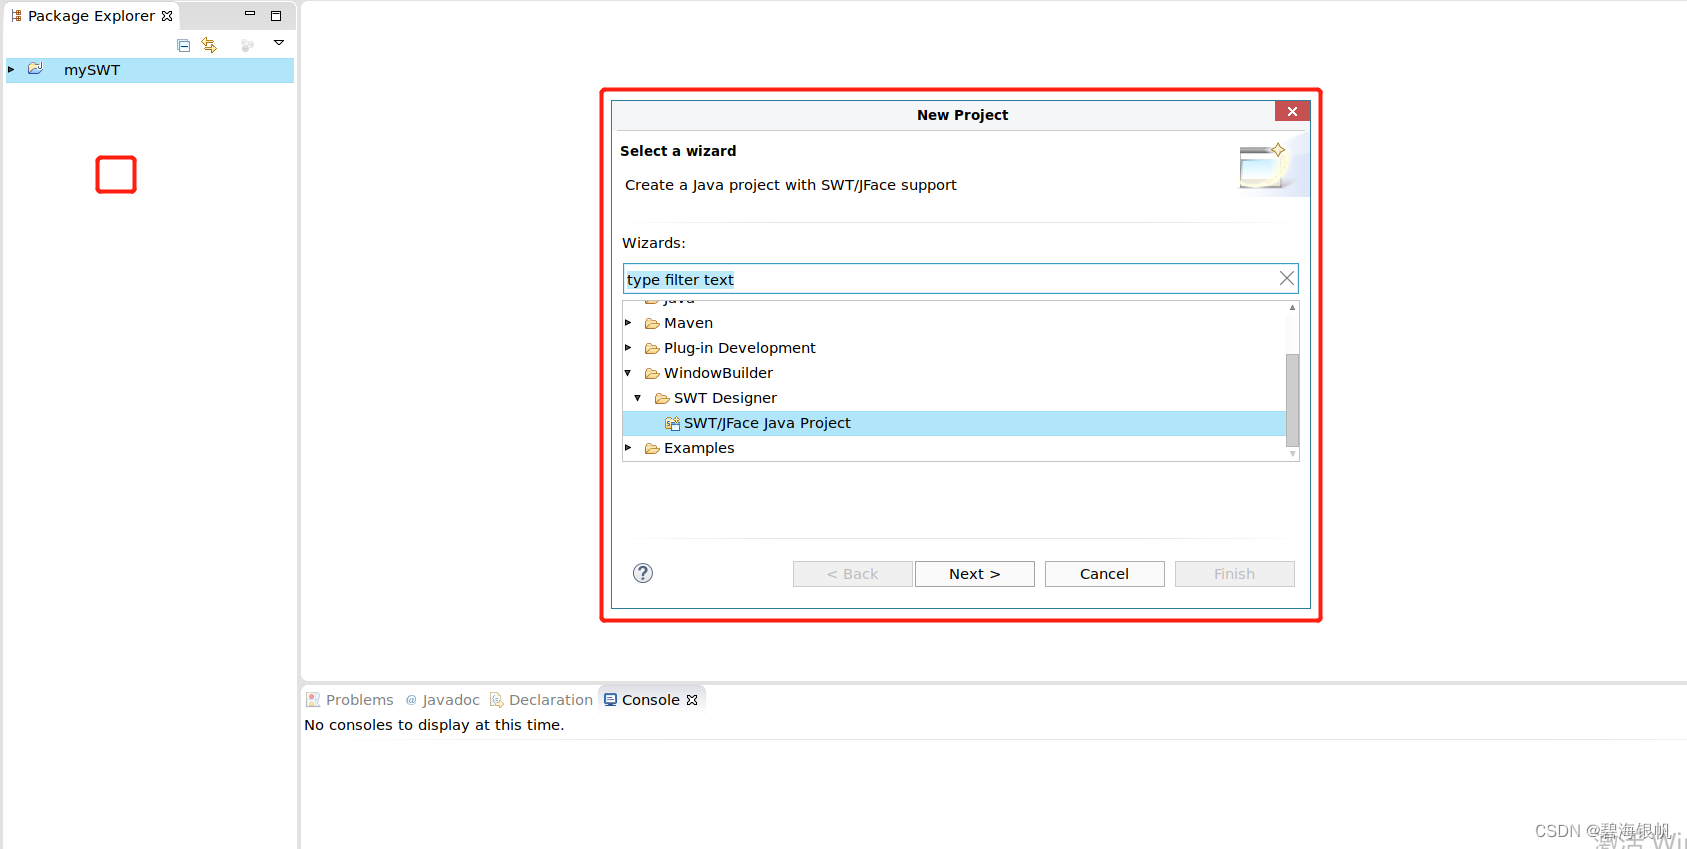Viewport: 1687px width, 849px height.
Task: Select WindowBuilder folder in wizards list
Action: tap(718, 373)
